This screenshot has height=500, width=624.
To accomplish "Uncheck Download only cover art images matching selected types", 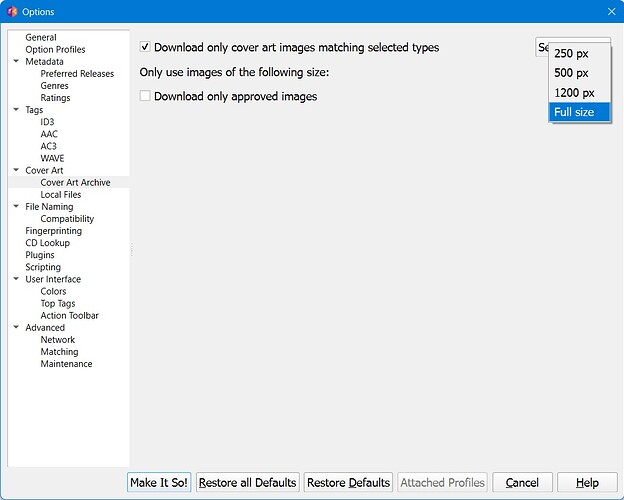I will [x=145, y=47].
